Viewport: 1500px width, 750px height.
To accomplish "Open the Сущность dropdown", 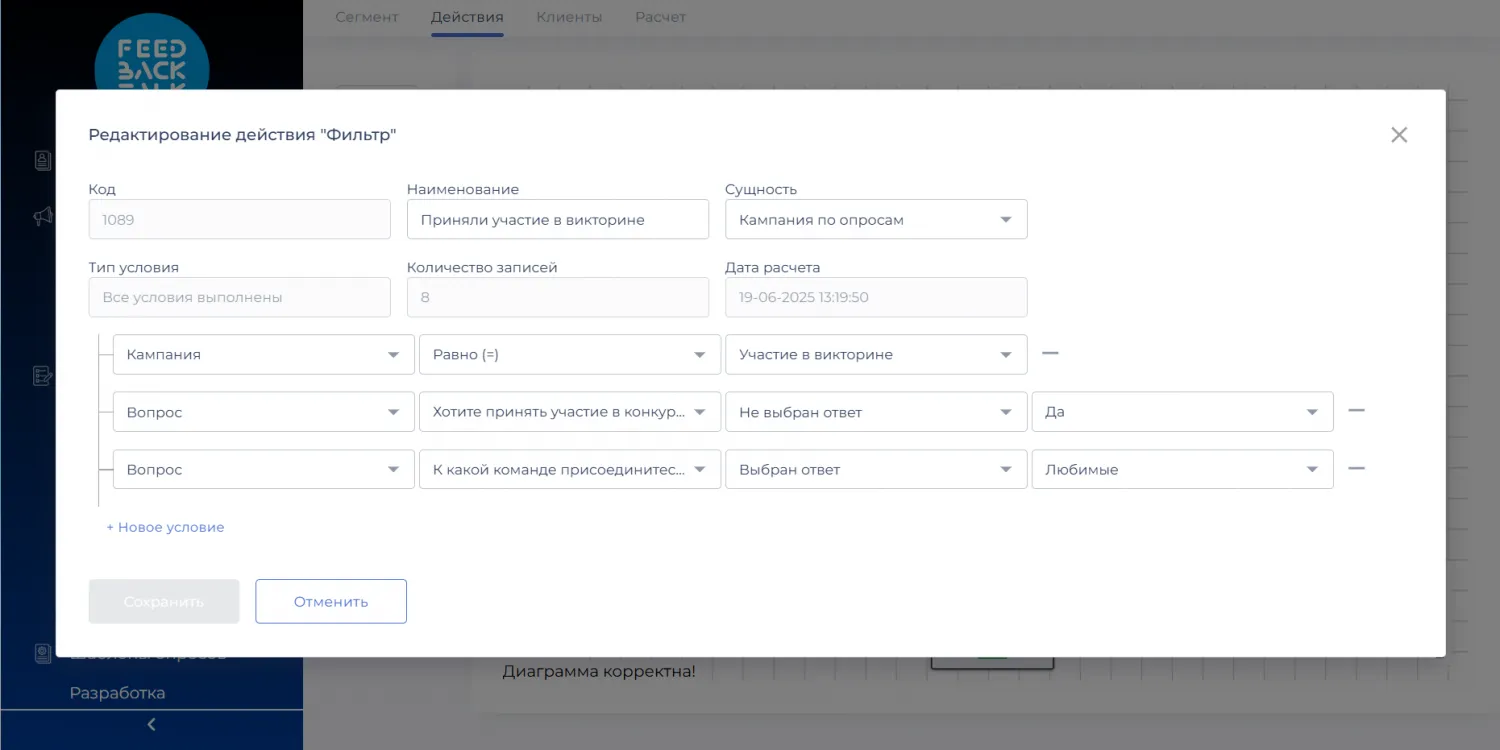I will click(x=875, y=220).
